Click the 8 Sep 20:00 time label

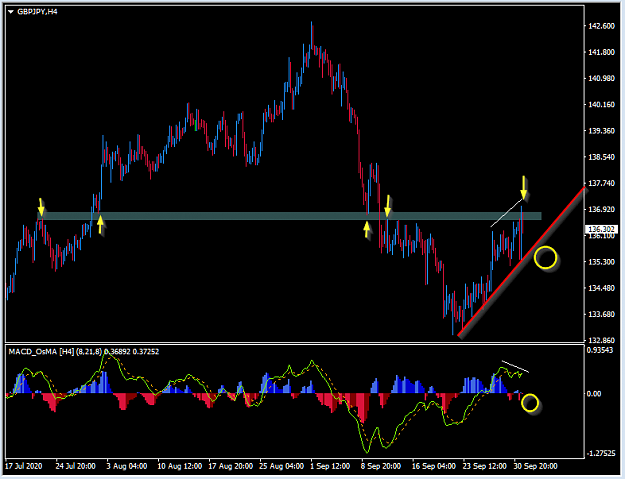[381, 466]
